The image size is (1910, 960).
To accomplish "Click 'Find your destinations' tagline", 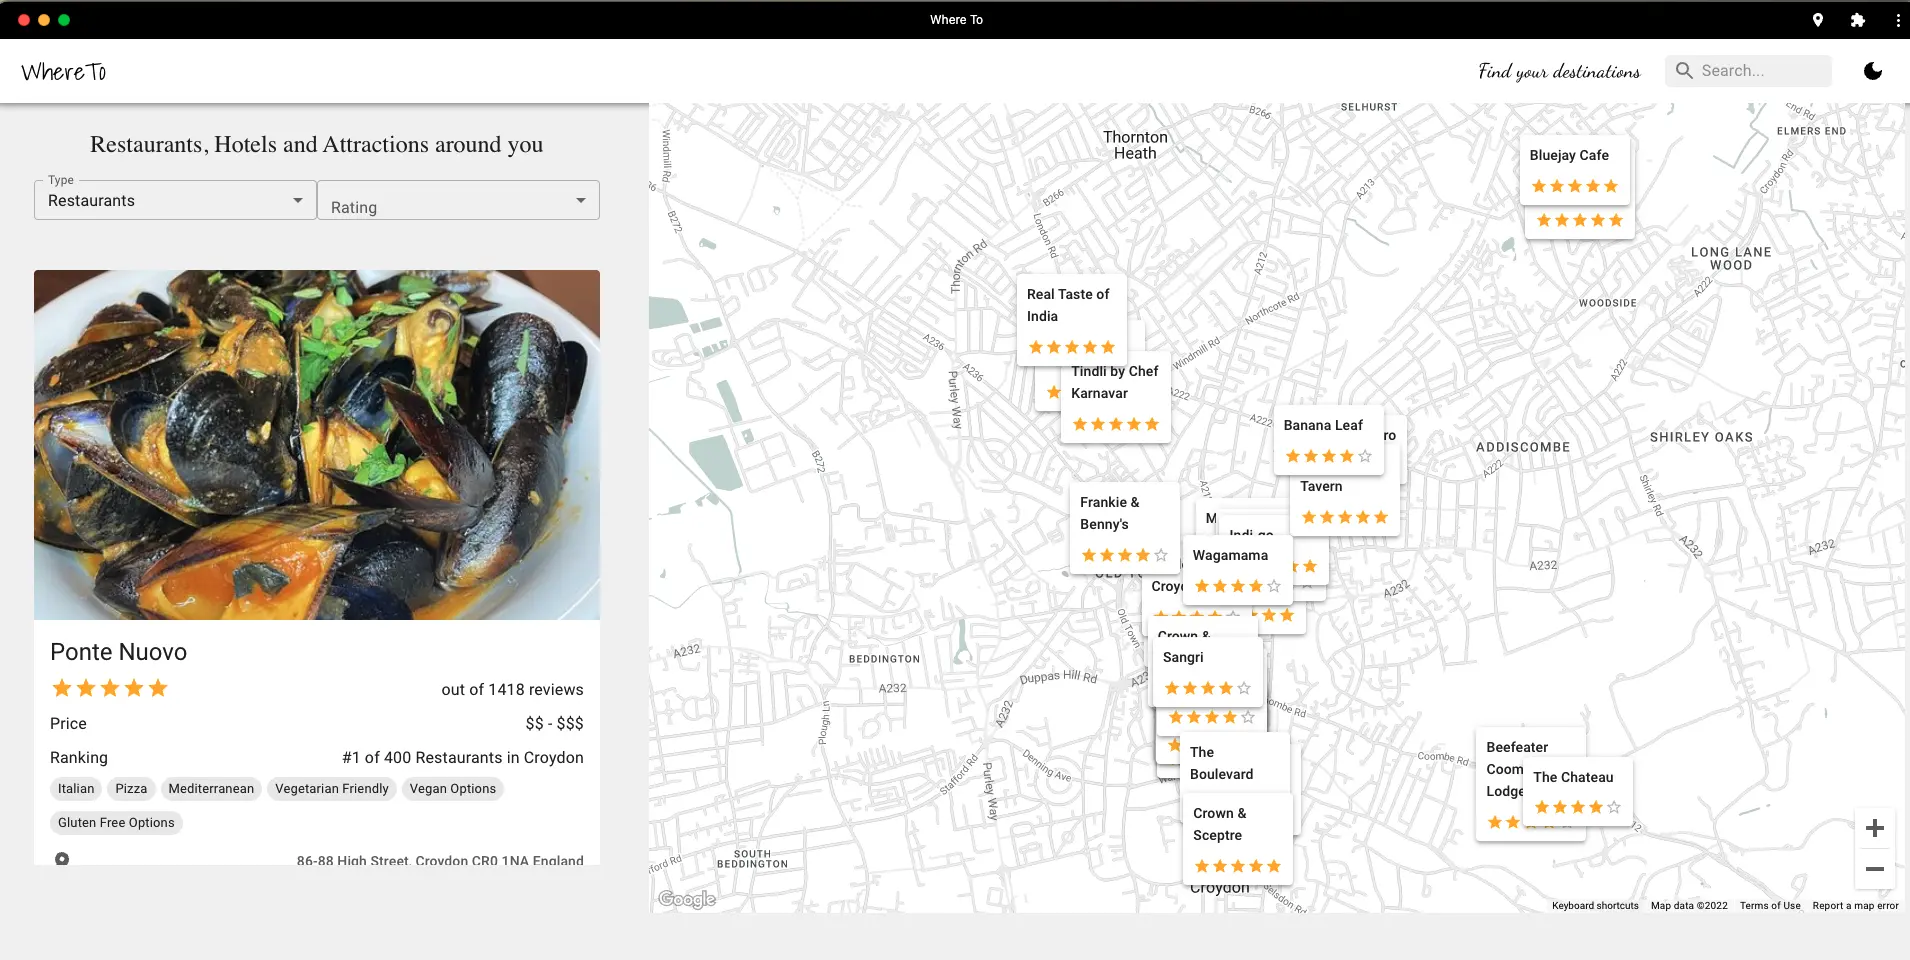I will 1559,71.
